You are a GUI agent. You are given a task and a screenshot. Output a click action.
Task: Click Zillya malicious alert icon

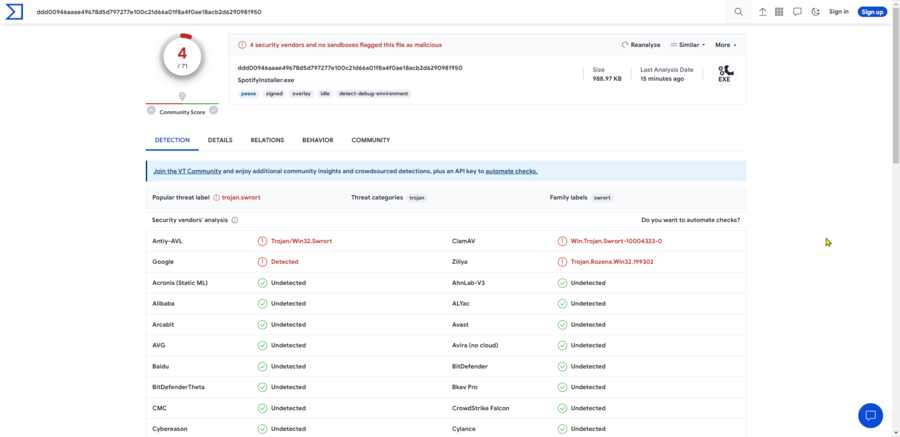[x=562, y=262]
